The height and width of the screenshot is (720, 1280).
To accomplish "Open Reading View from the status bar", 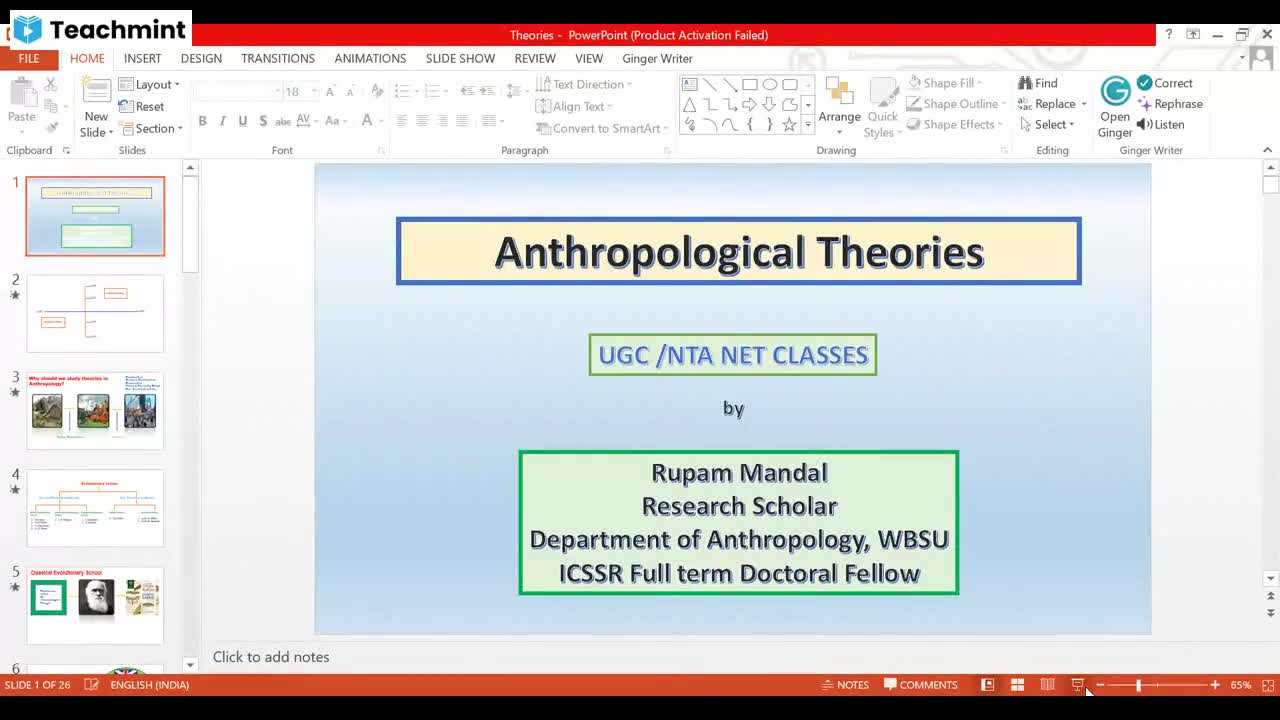I will (1046, 684).
